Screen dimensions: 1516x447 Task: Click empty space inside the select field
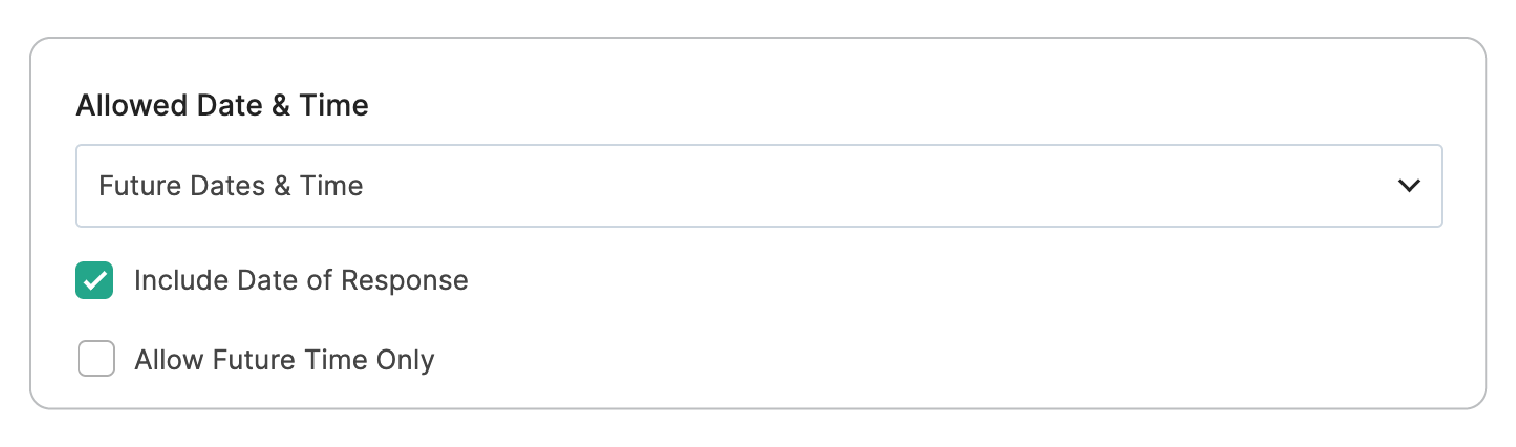850,186
